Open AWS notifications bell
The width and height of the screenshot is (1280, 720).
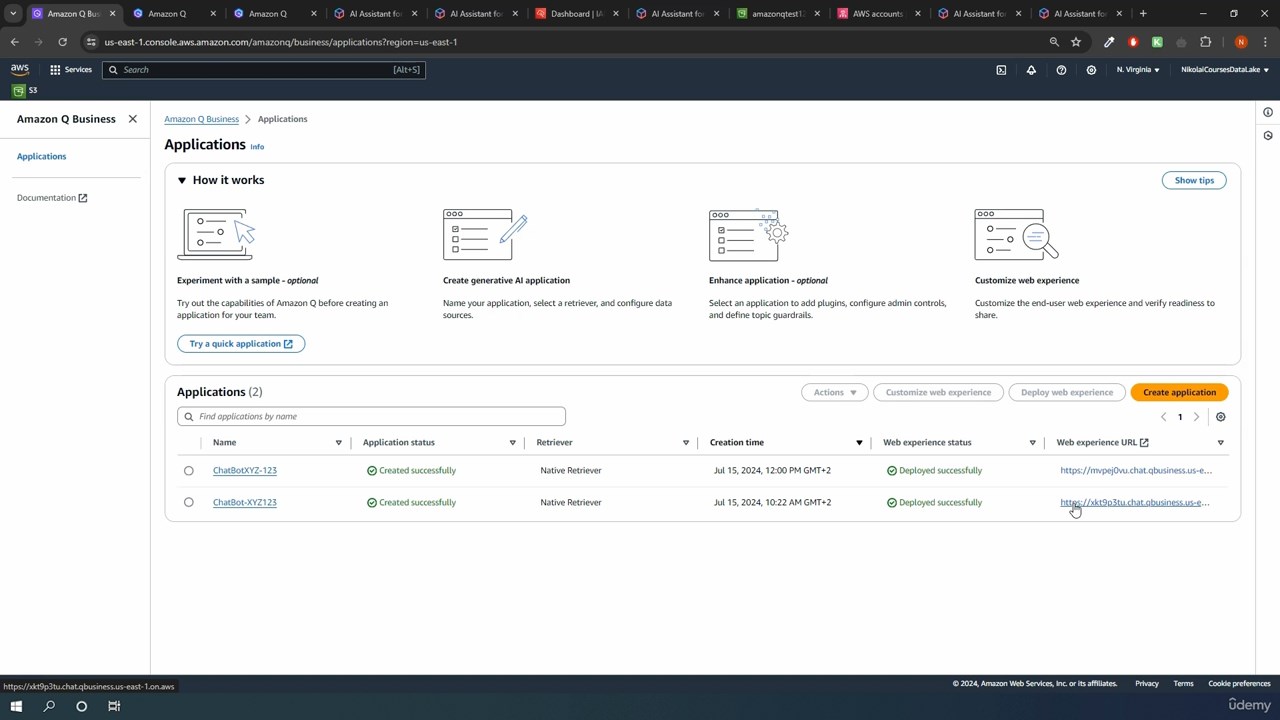coord(1031,70)
